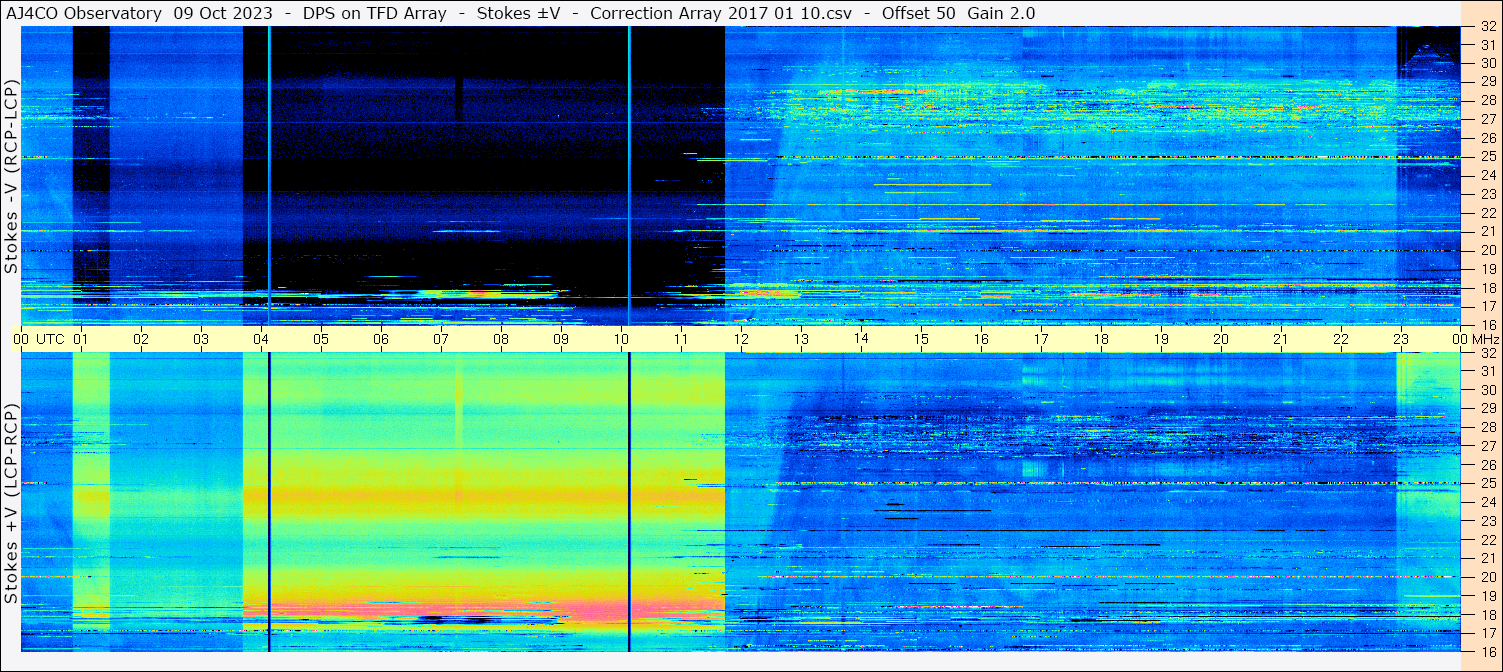Select the 17 hour tick on the time axis
The image size is (1503, 672).
pyautogui.click(x=1041, y=339)
